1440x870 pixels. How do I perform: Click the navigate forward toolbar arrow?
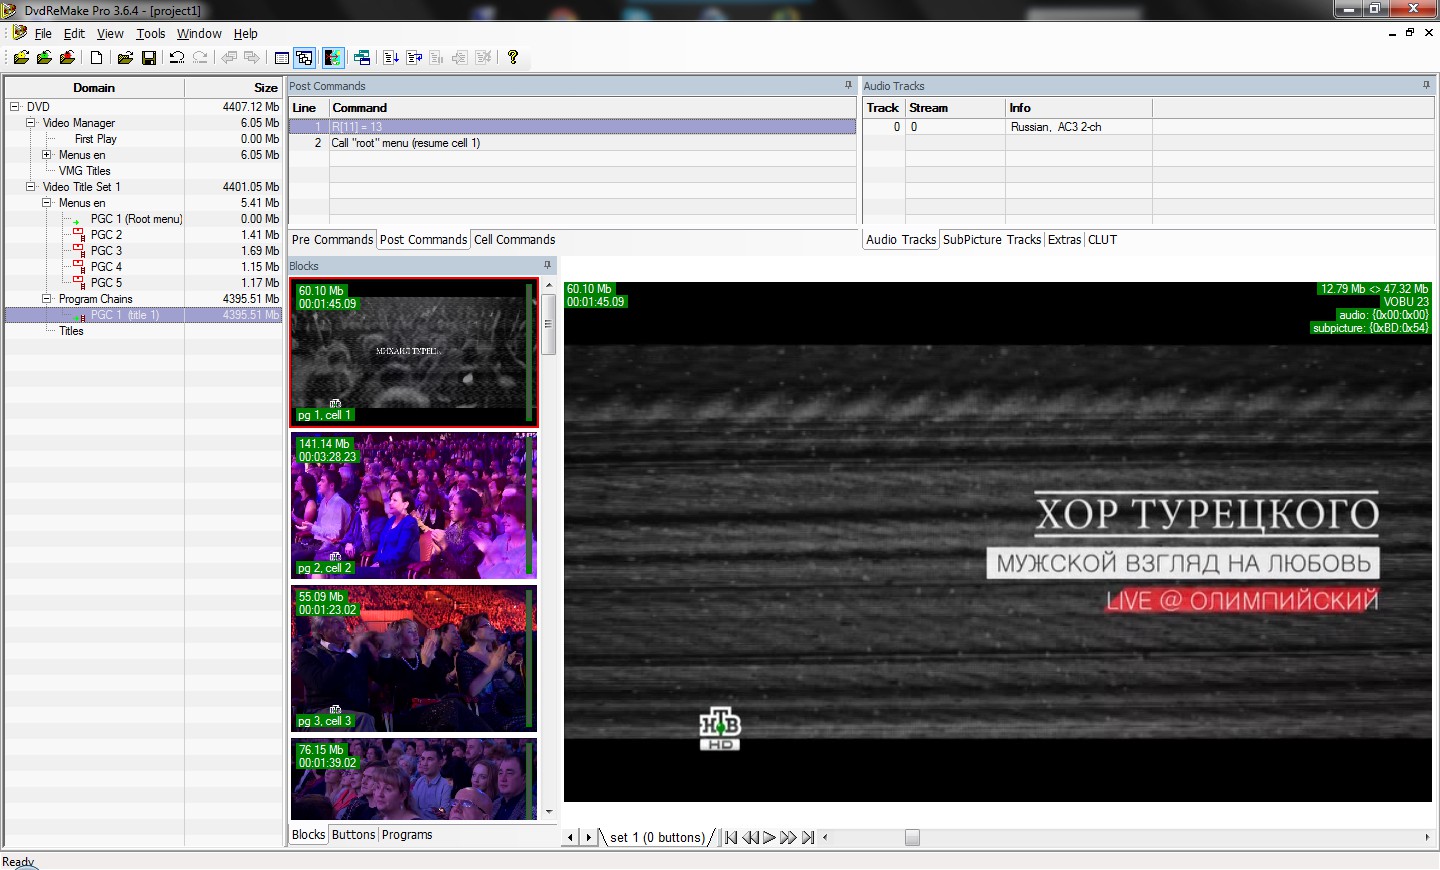coord(252,58)
